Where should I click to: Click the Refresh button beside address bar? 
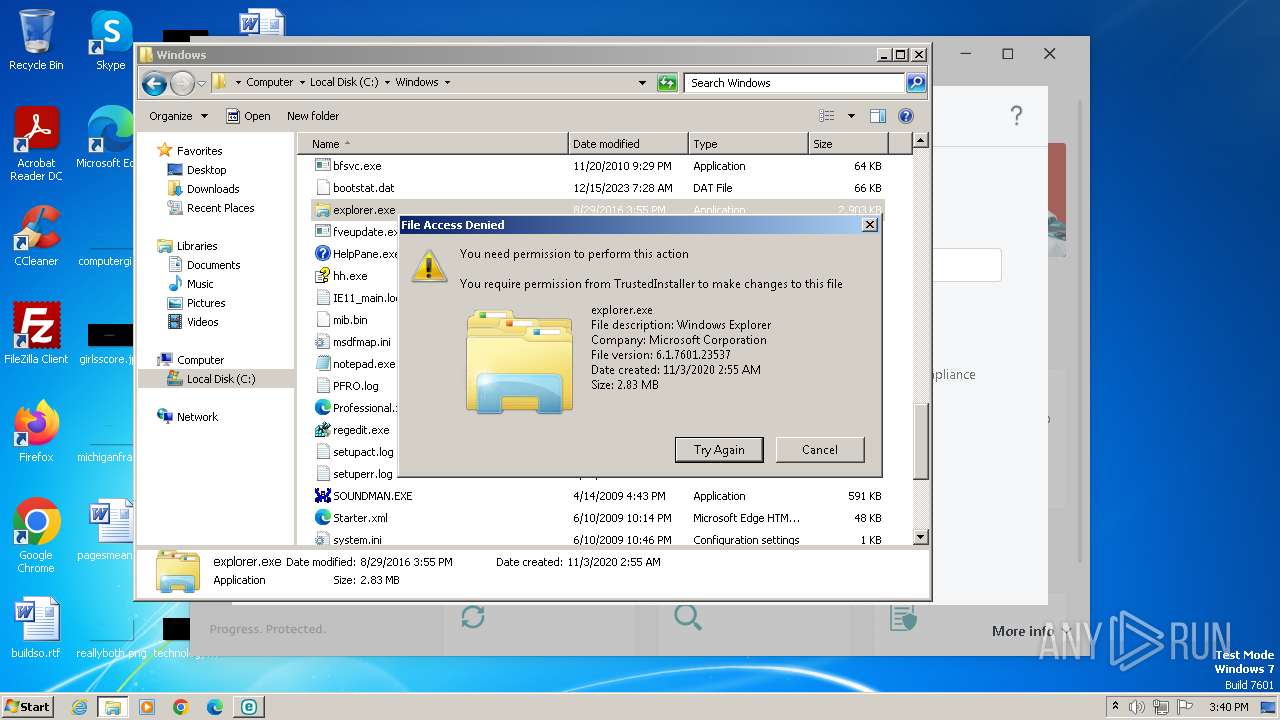click(x=667, y=83)
